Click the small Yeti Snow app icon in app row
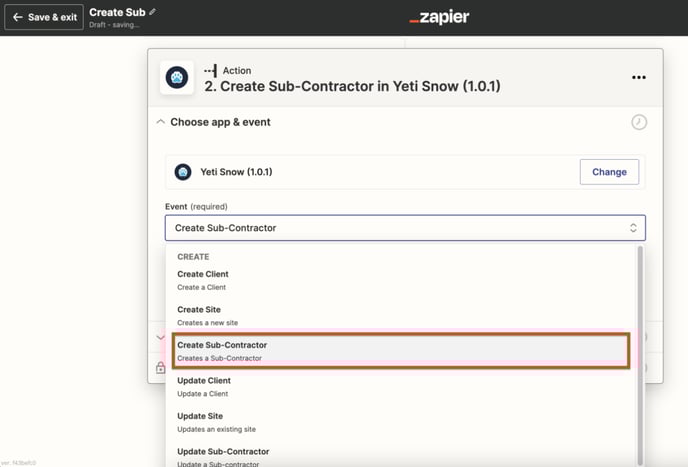 tap(183, 172)
